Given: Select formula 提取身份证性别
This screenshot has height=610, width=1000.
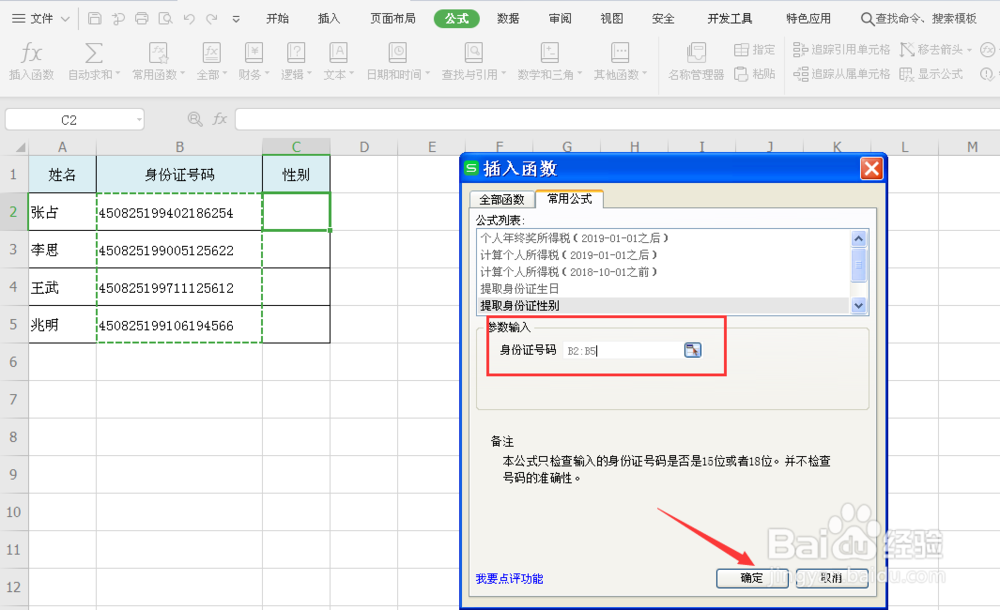Looking at the screenshot, I should [663, 306].
